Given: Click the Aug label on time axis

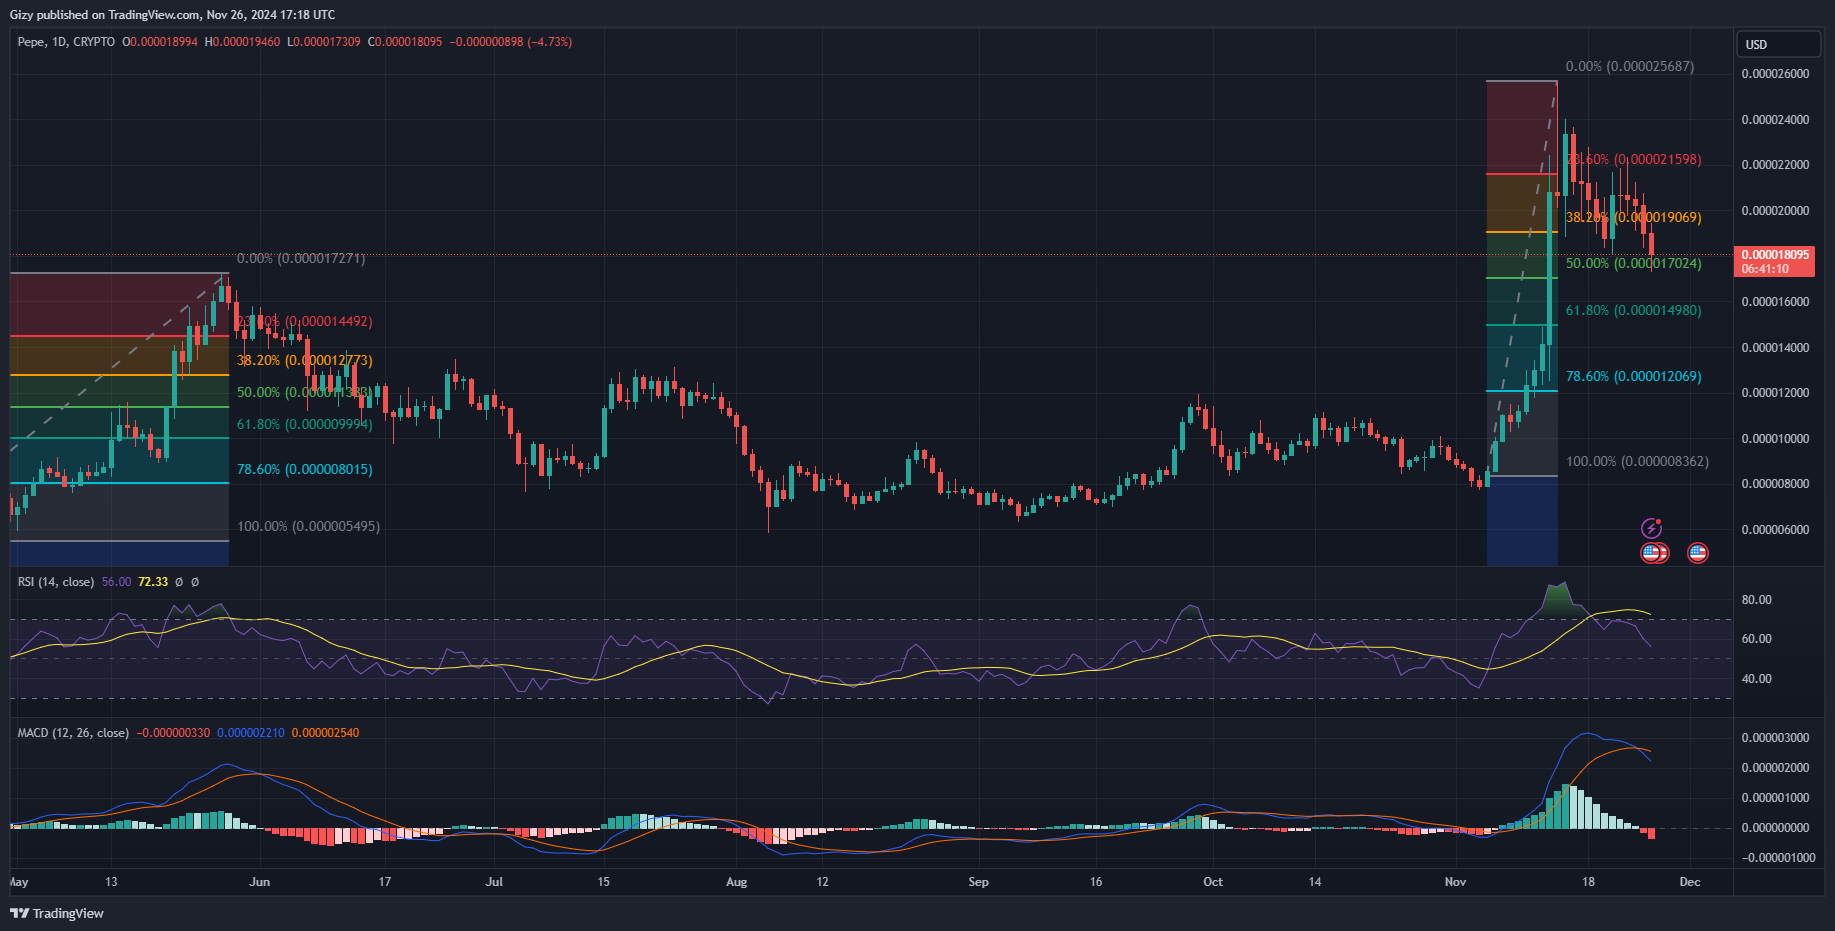Looking at the screenshot, I should click(737, 882).
